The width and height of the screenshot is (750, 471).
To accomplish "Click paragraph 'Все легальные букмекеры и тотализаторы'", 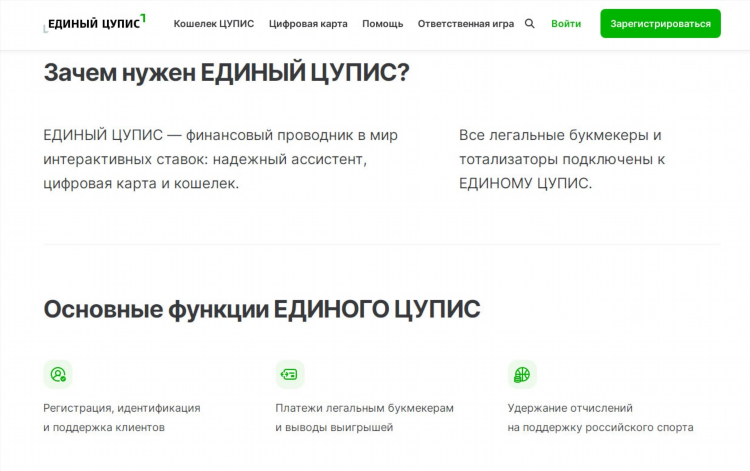I will [x=562, y=159].
